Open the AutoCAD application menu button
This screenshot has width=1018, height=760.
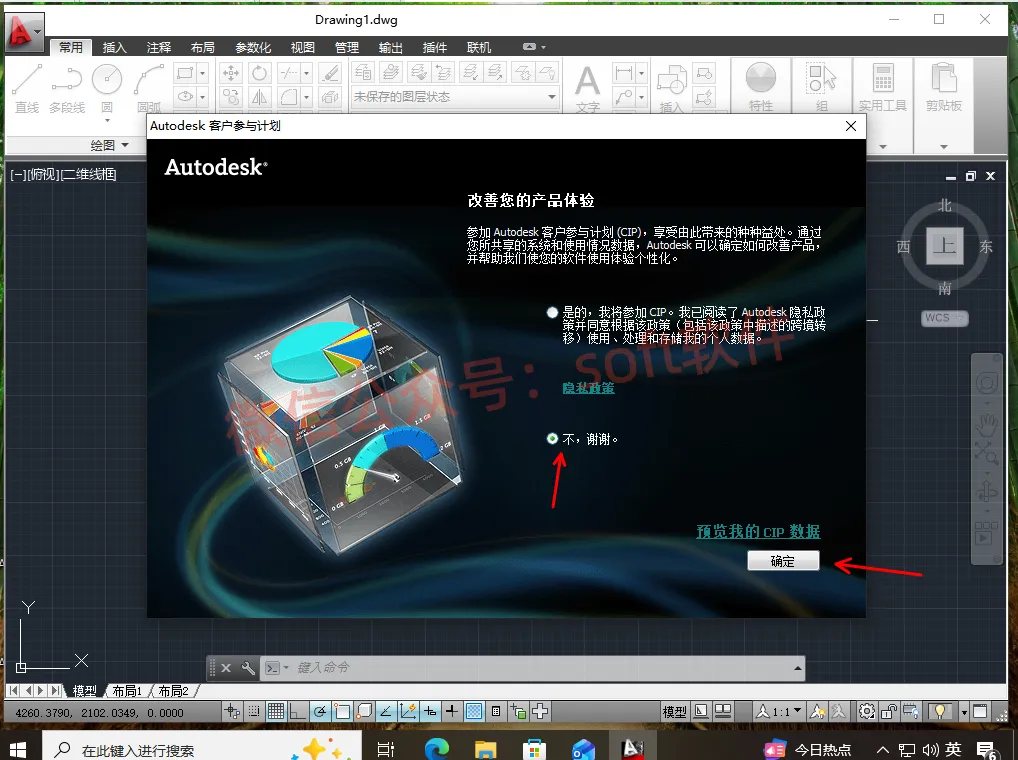tap(25, 31)
